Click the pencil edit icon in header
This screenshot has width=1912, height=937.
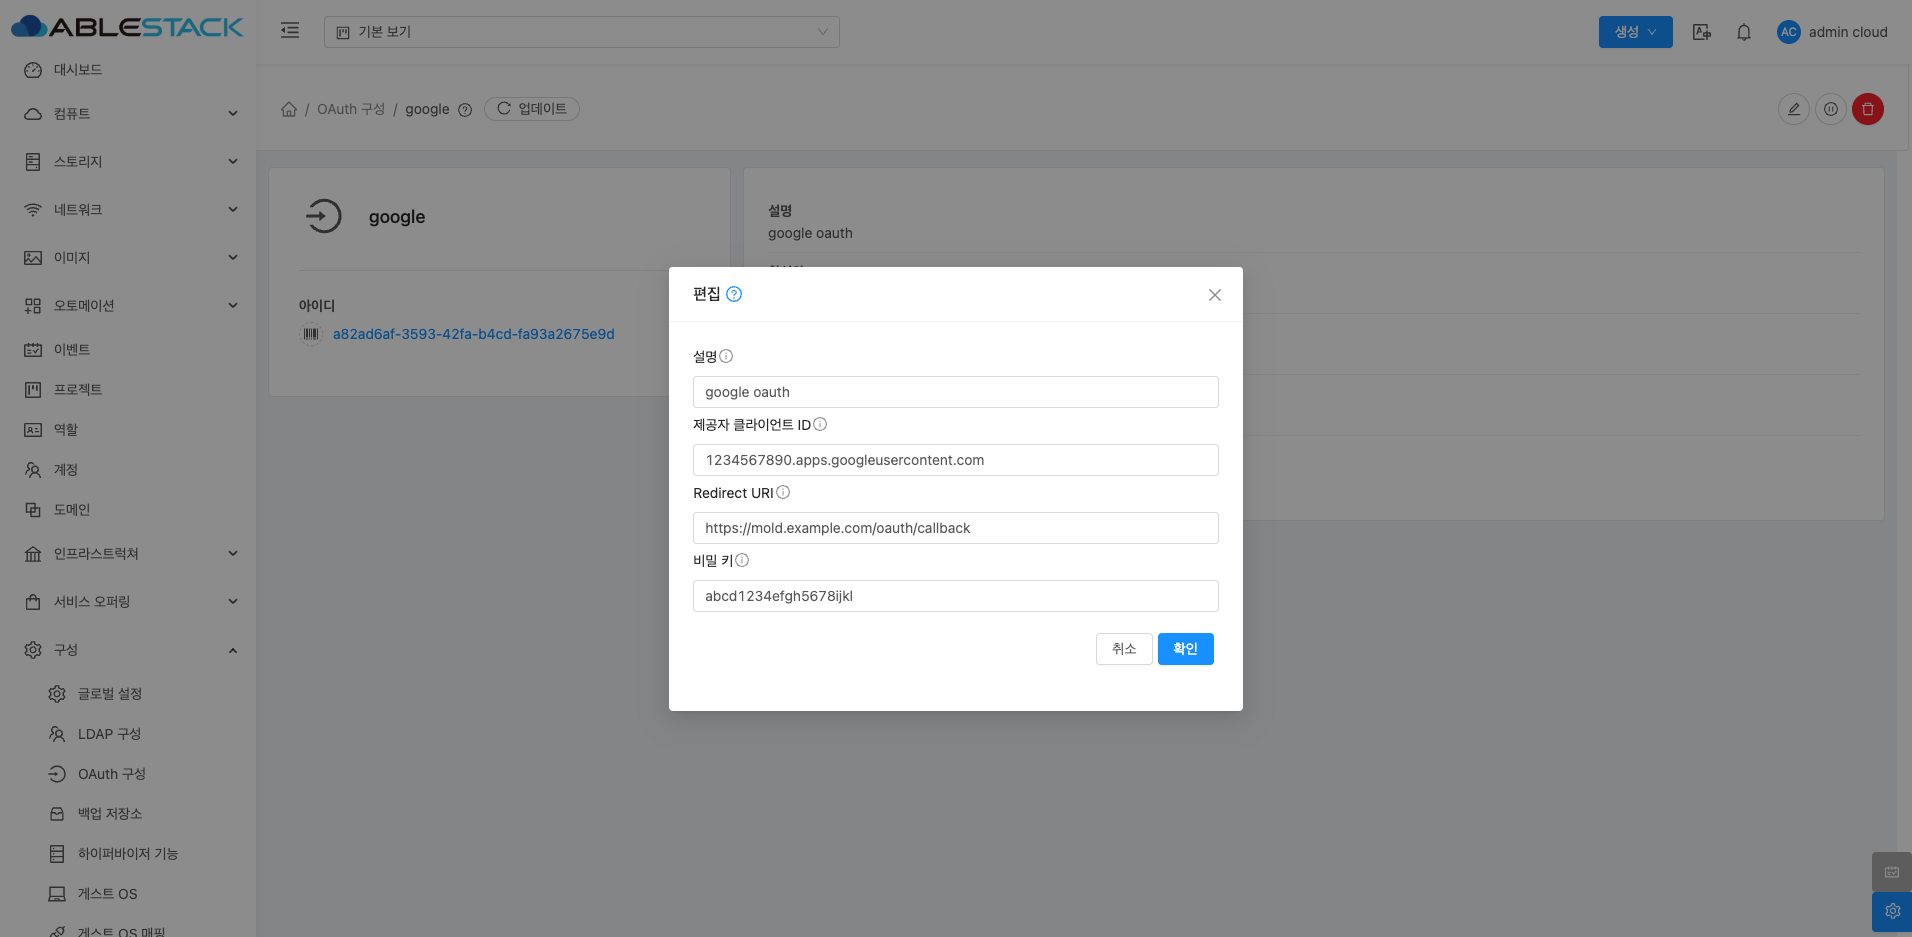point(1794,109)
